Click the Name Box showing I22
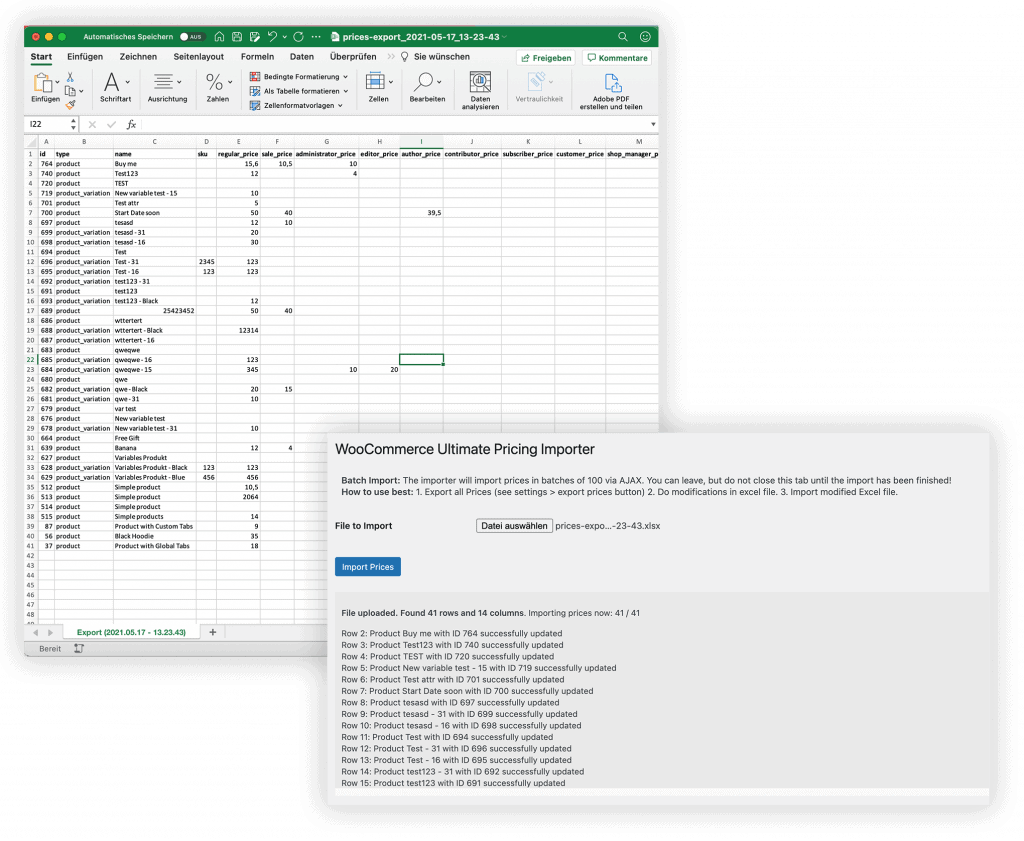 coord(46,124)
